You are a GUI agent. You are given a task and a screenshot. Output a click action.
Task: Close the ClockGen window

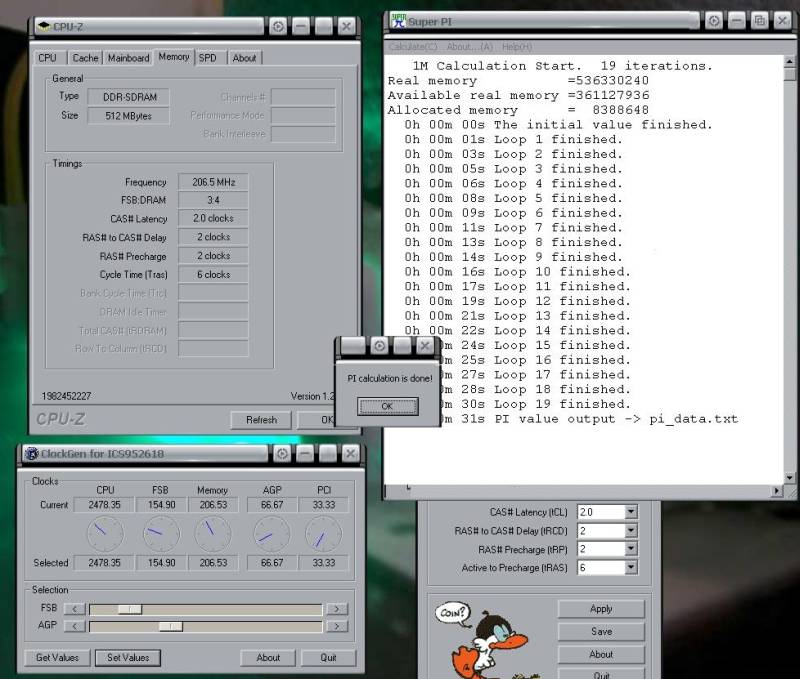(x=351, y=454)
